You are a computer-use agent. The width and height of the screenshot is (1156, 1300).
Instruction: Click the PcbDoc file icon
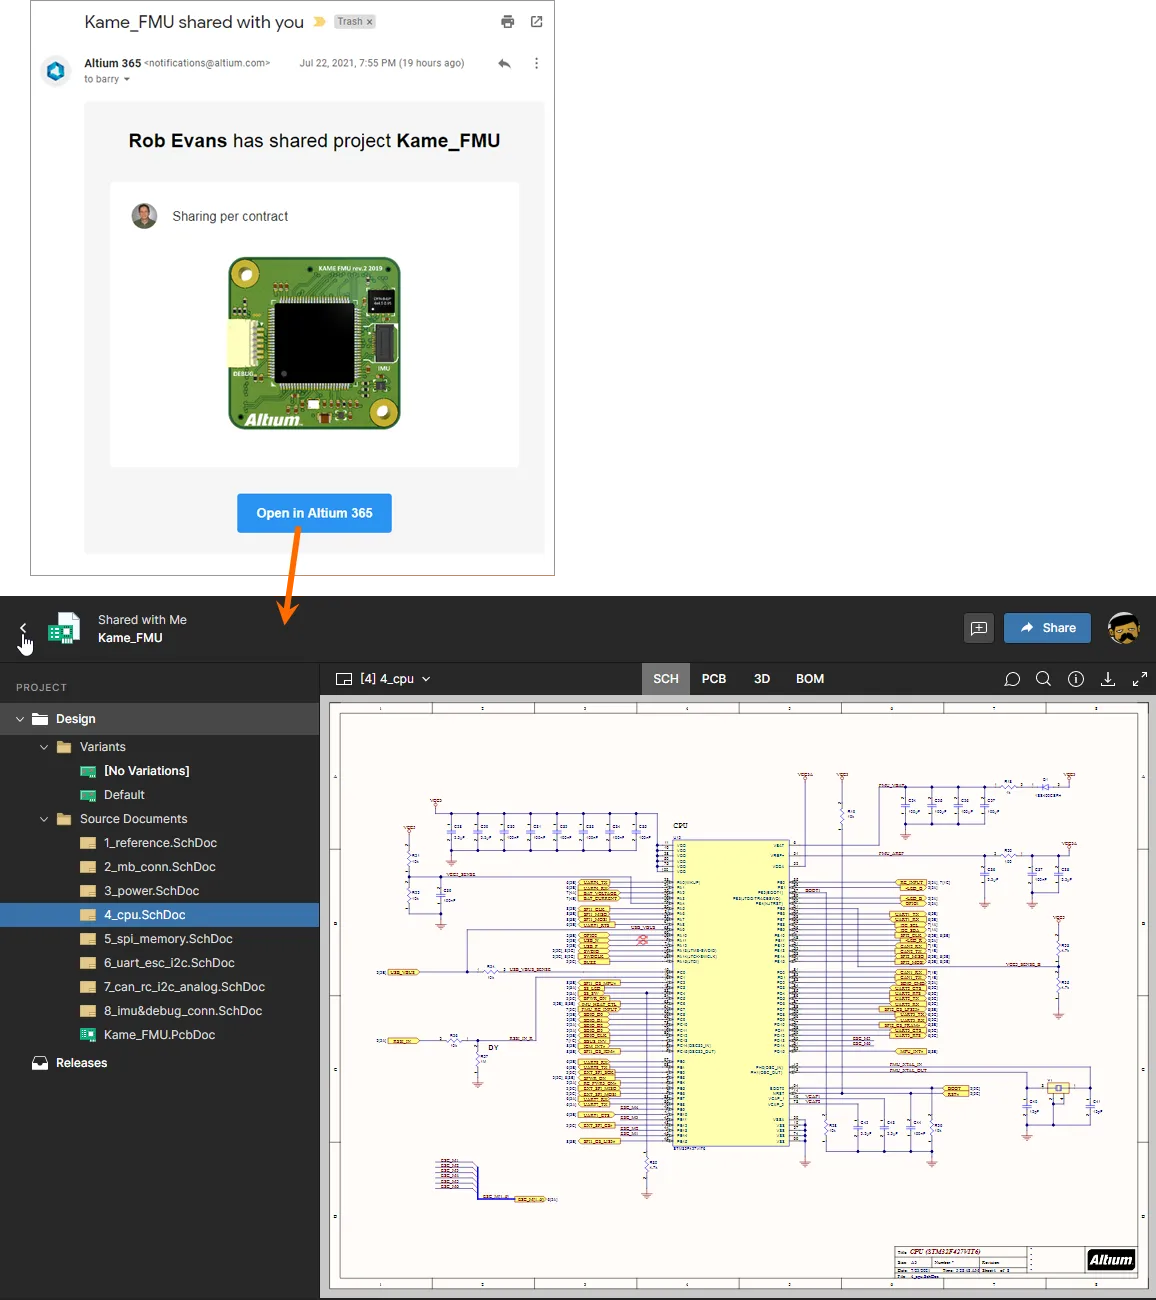pyautogui.click(x=88, y=1035)
